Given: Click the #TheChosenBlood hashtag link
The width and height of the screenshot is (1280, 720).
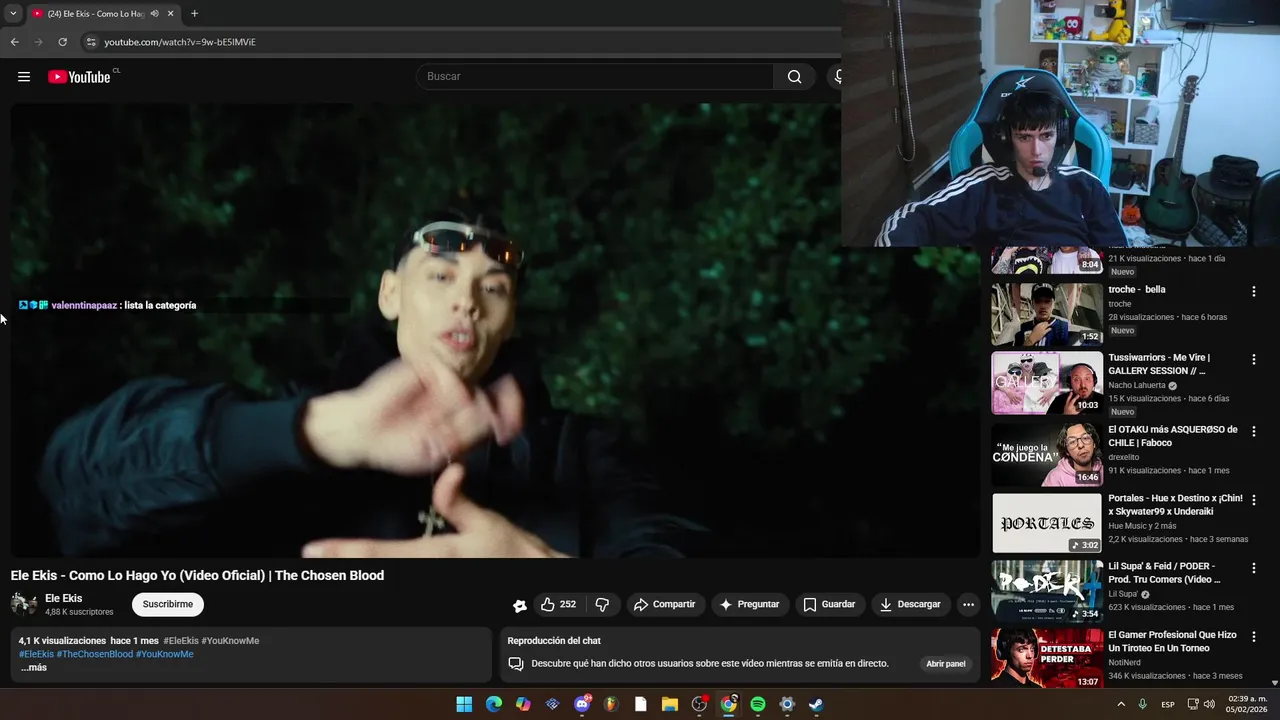Looking at the screenshot, I should [x=95, y=654].
